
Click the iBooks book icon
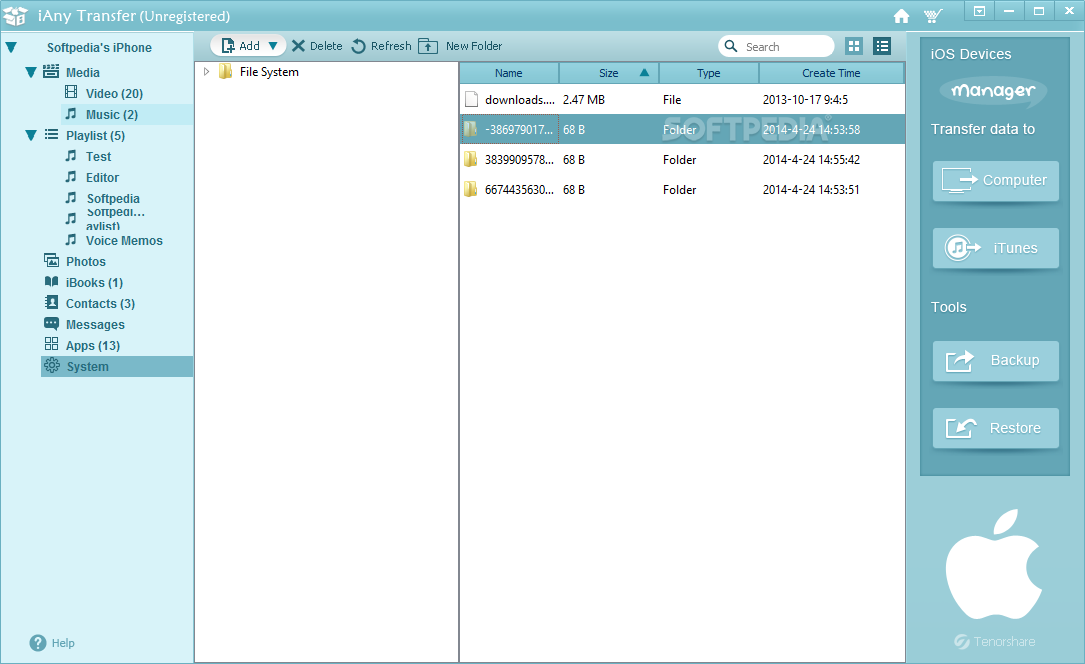(x=51, y=282)
